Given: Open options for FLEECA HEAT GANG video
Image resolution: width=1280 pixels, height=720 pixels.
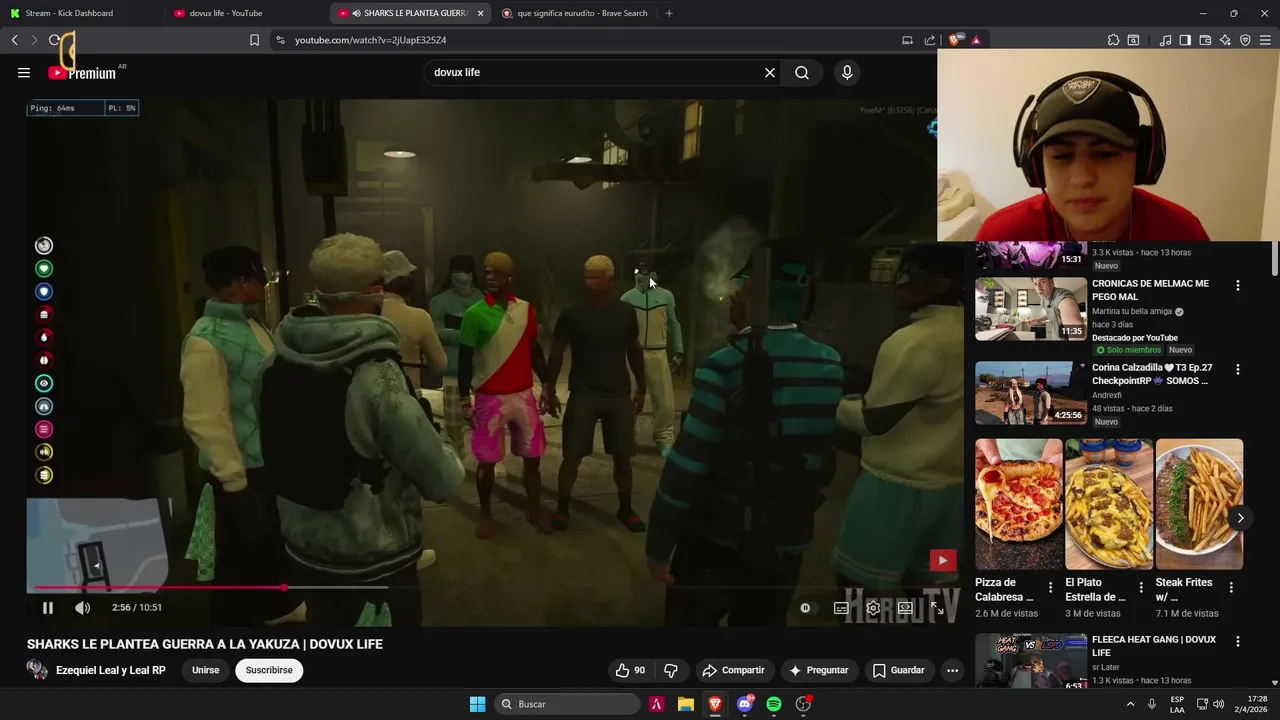Looking at the screenshot, I should tap(1238, 641).
